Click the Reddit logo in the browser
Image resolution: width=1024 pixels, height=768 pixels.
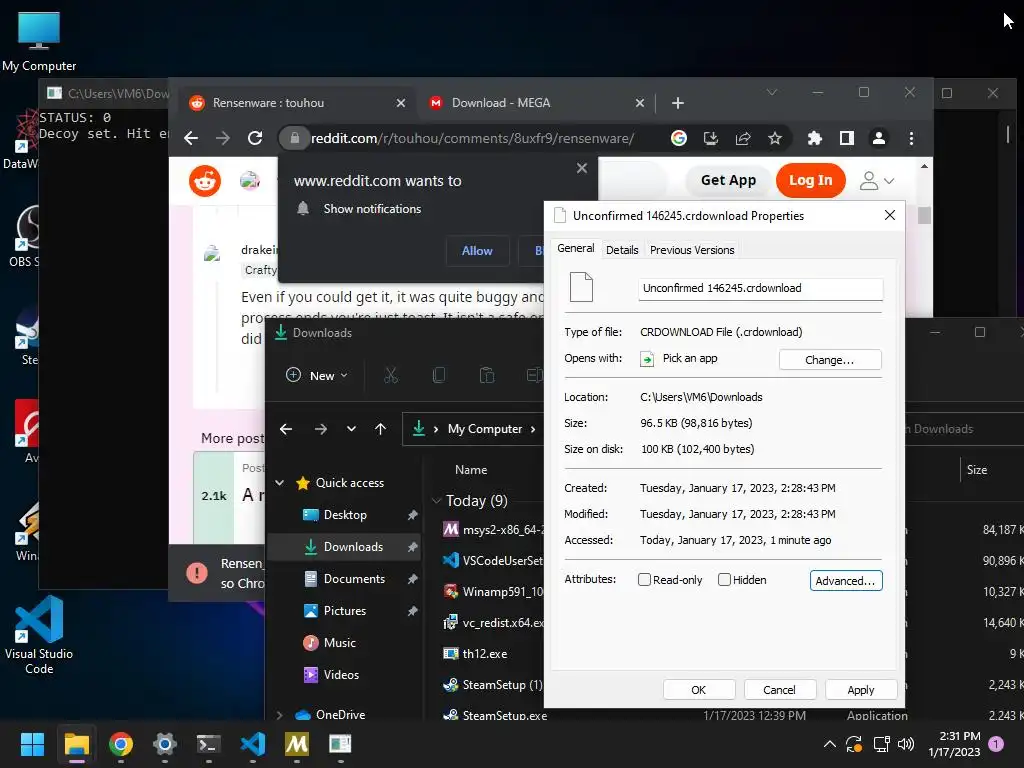[205, 181]
